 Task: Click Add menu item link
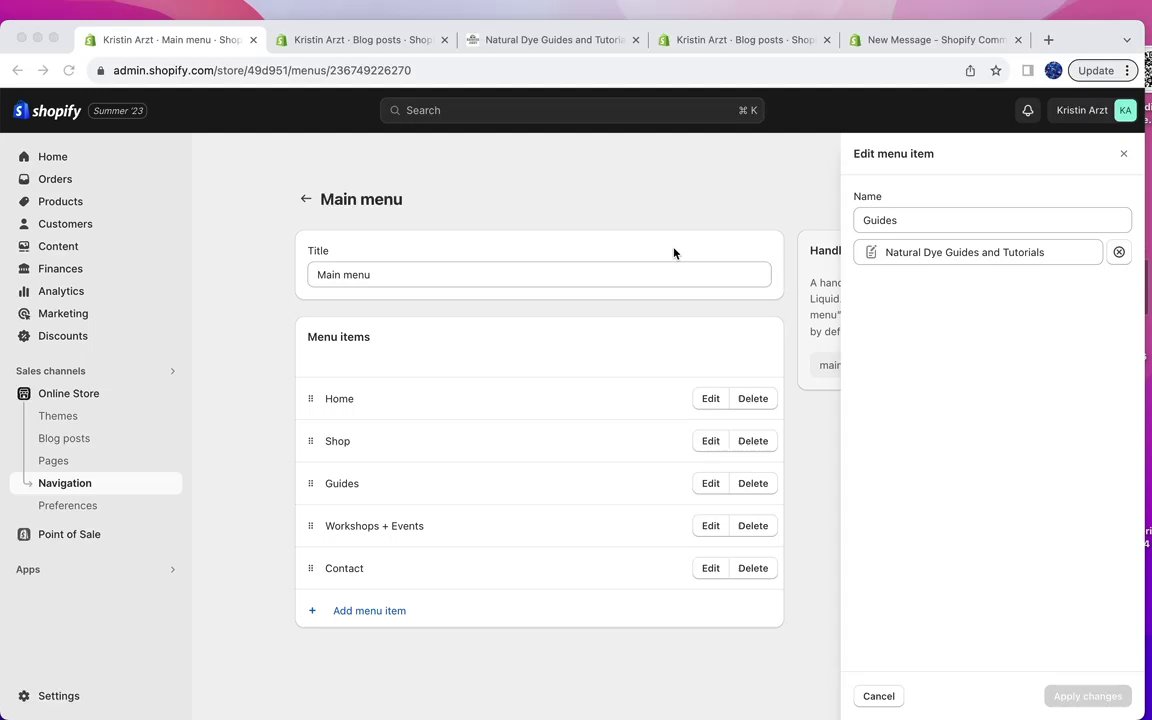pos(369,611)
